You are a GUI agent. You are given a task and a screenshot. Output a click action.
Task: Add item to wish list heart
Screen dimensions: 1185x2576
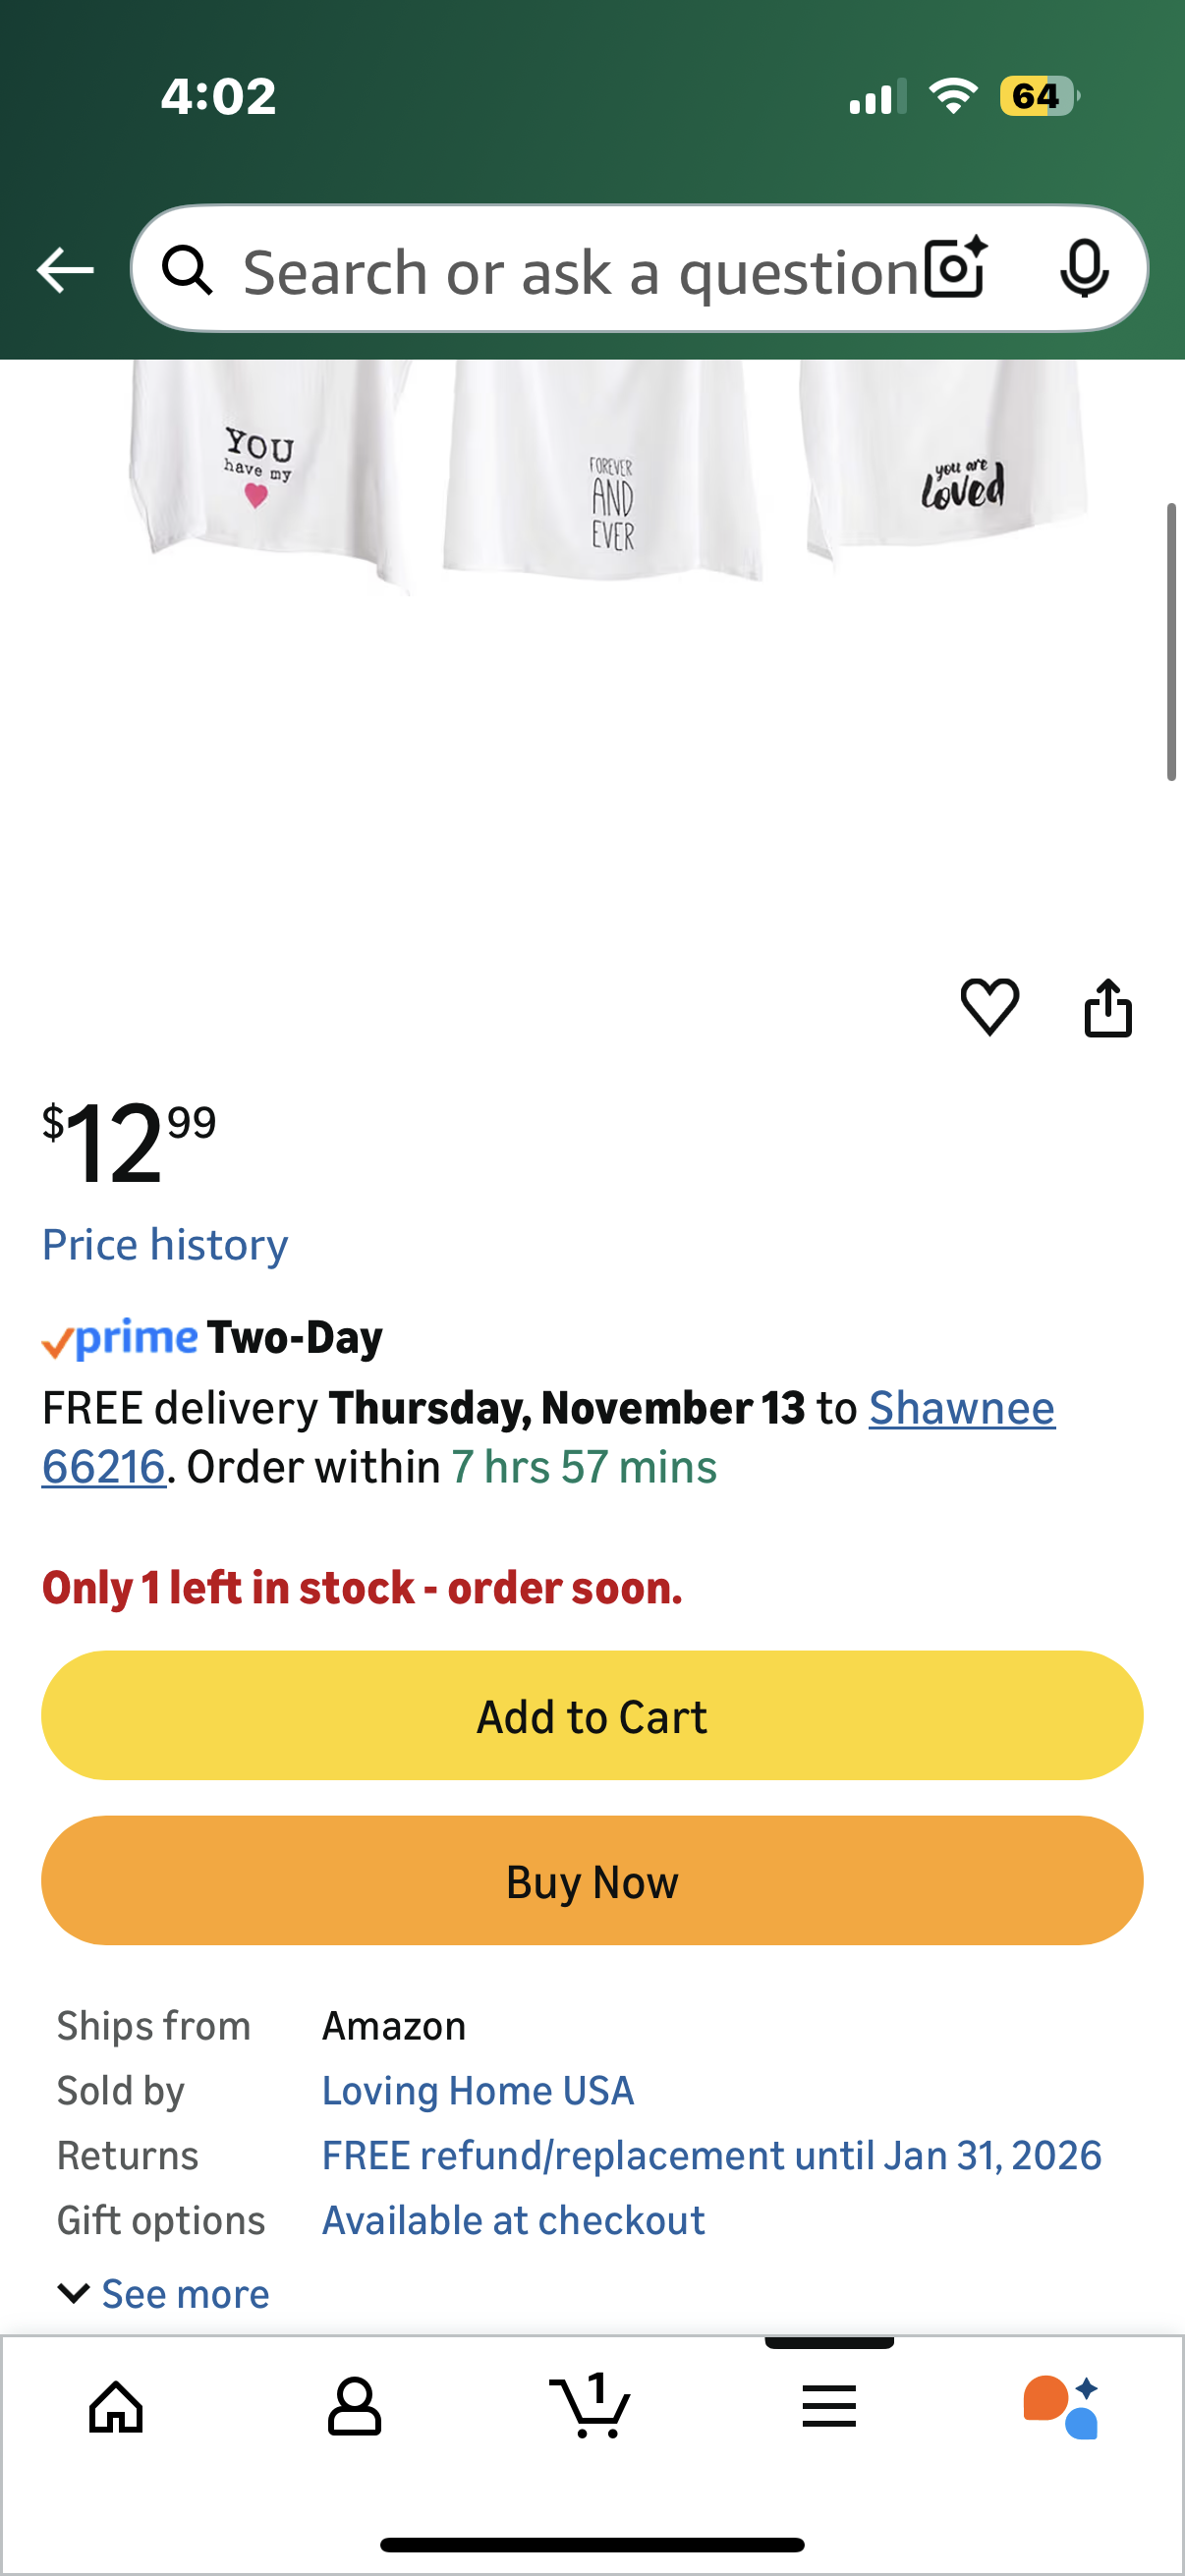[989, 1006]
